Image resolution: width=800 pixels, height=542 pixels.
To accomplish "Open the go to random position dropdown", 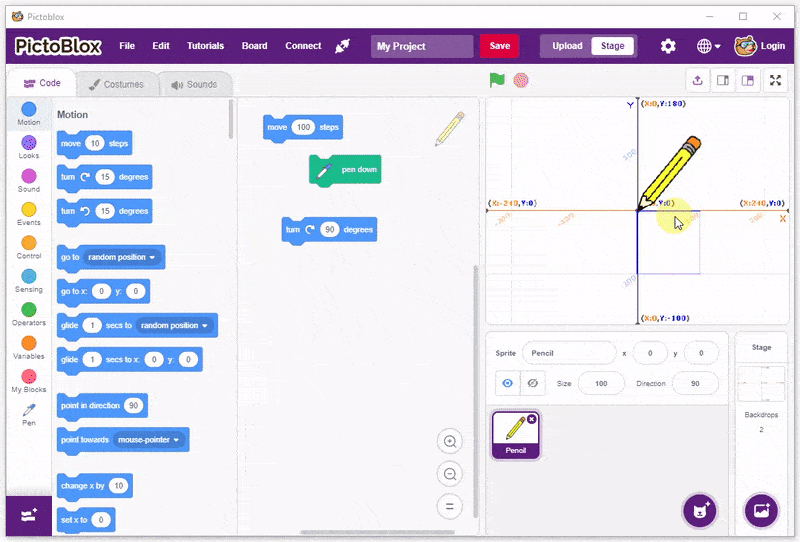I will [x=121, y=257].
